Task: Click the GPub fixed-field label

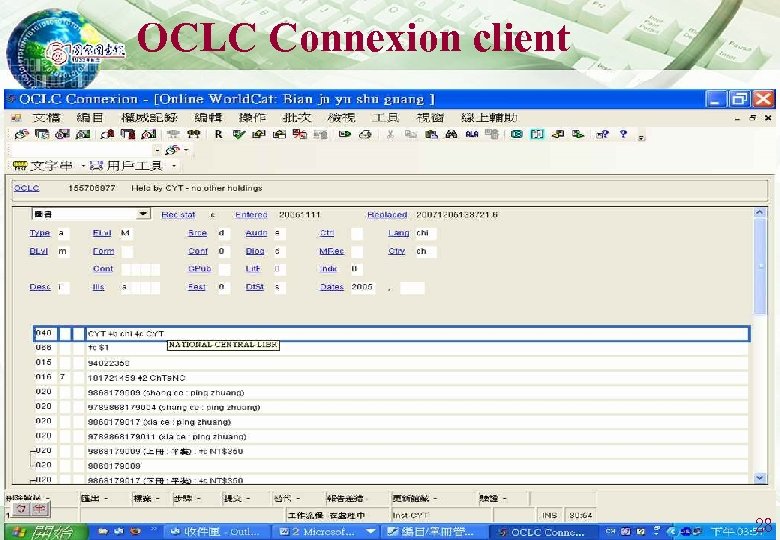Action: pos(199,269)
